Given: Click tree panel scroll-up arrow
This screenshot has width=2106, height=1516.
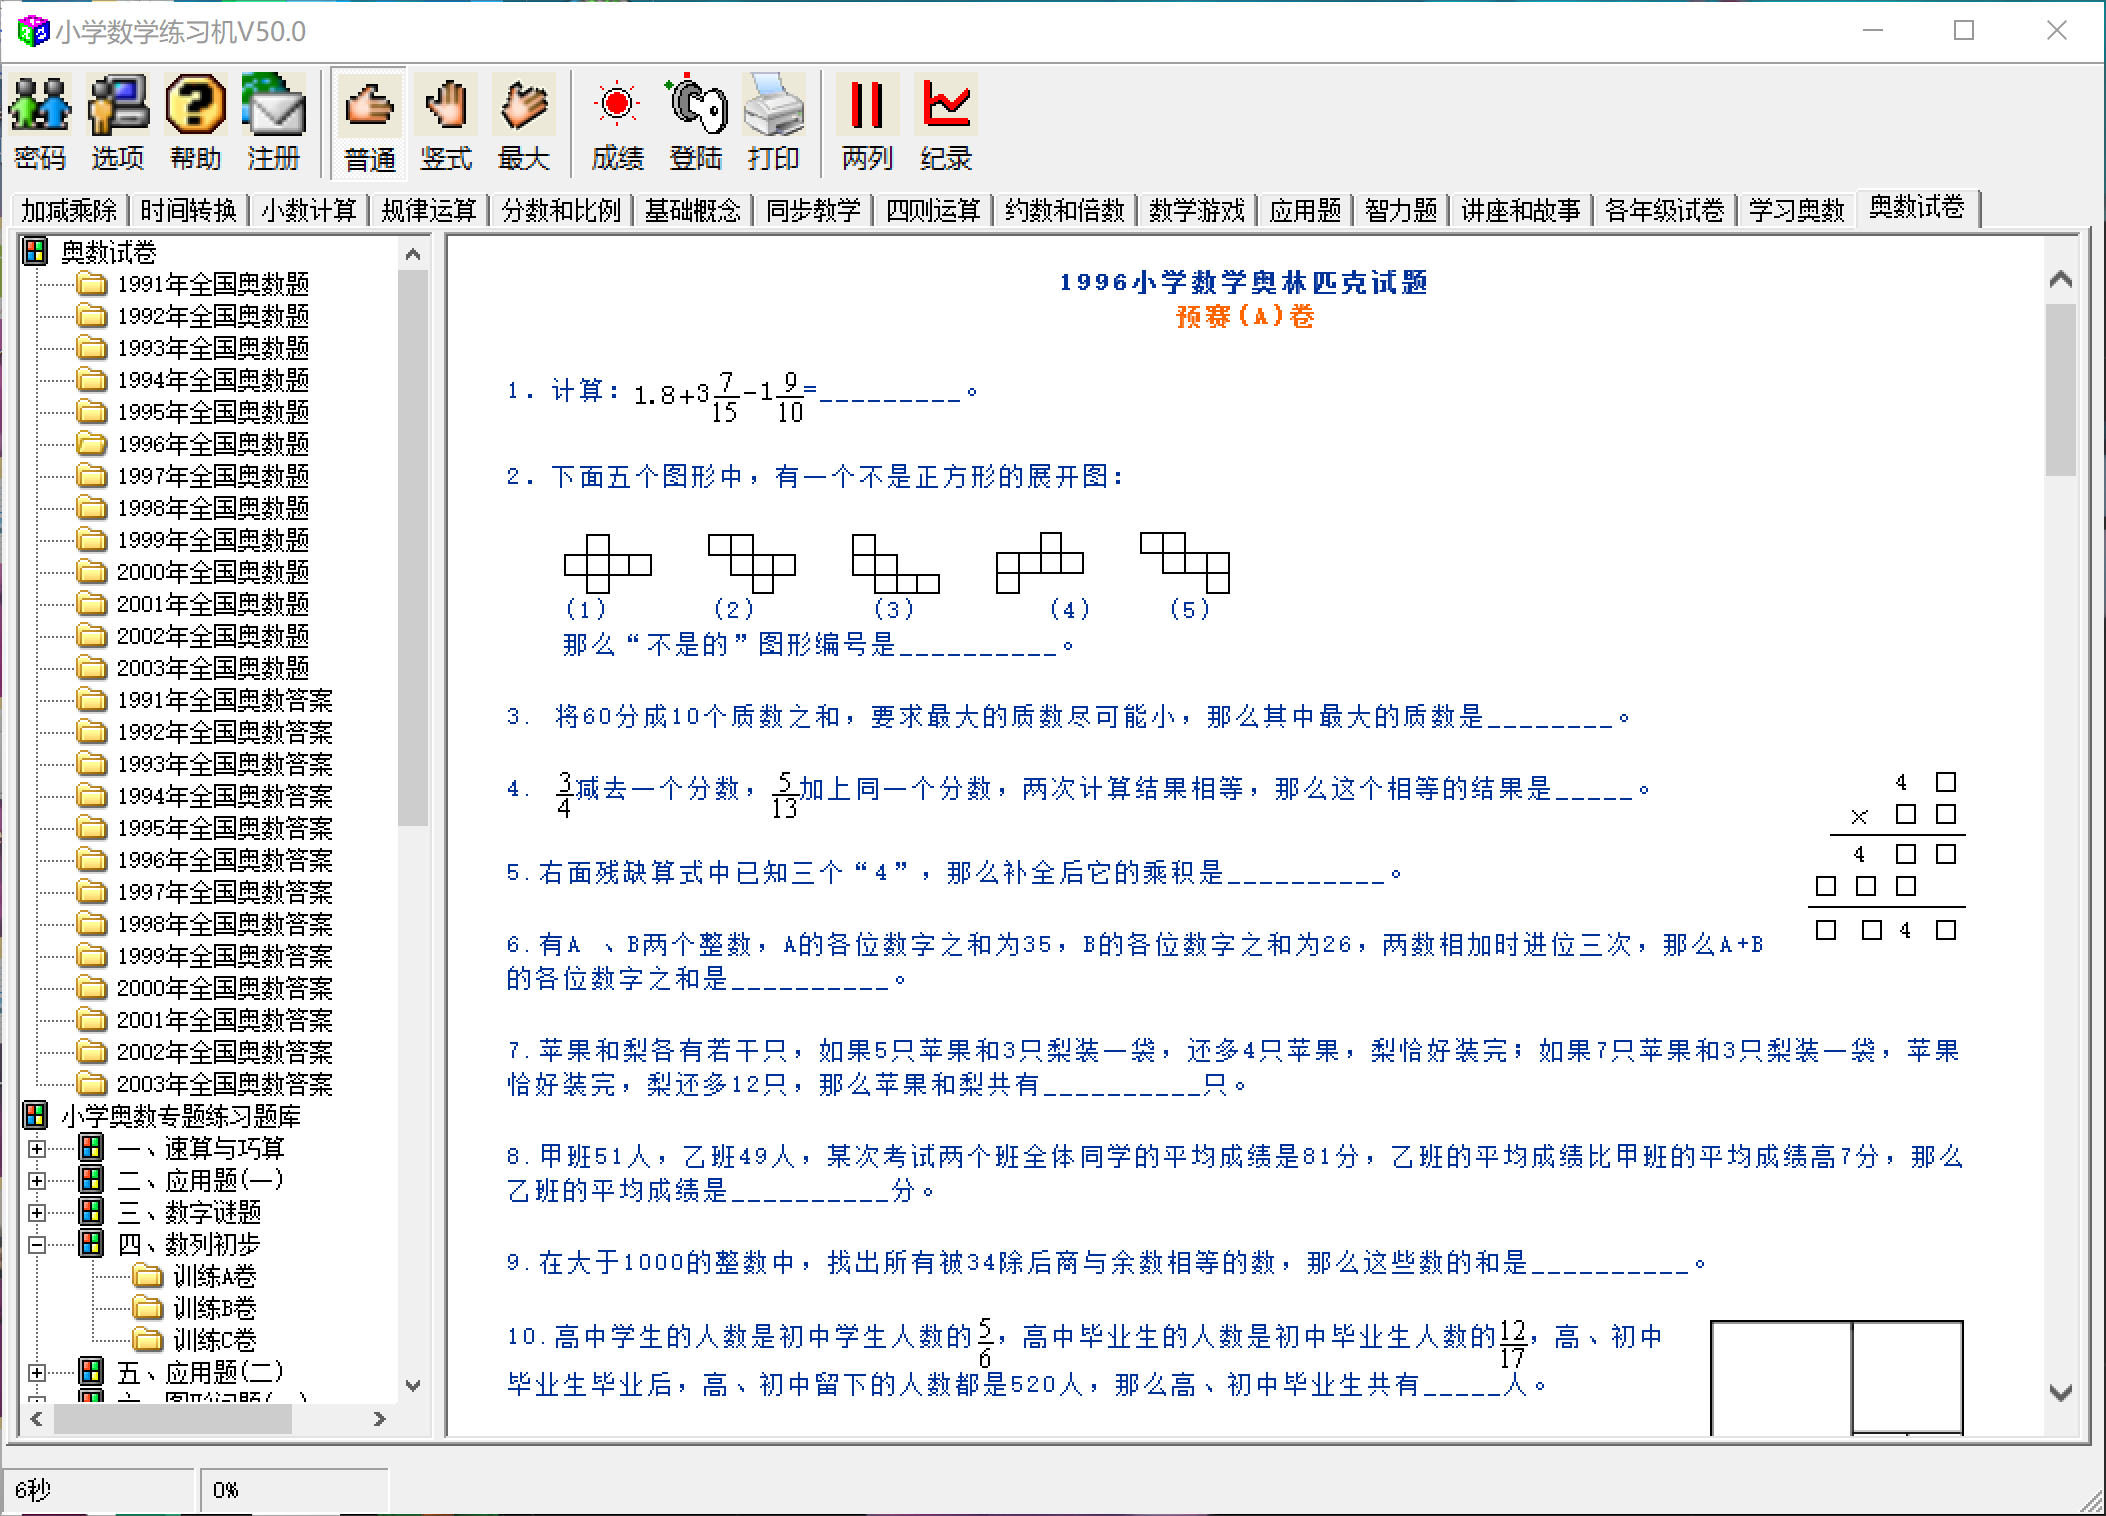Looking at the screenshot, I should click(x=413, y=254).
